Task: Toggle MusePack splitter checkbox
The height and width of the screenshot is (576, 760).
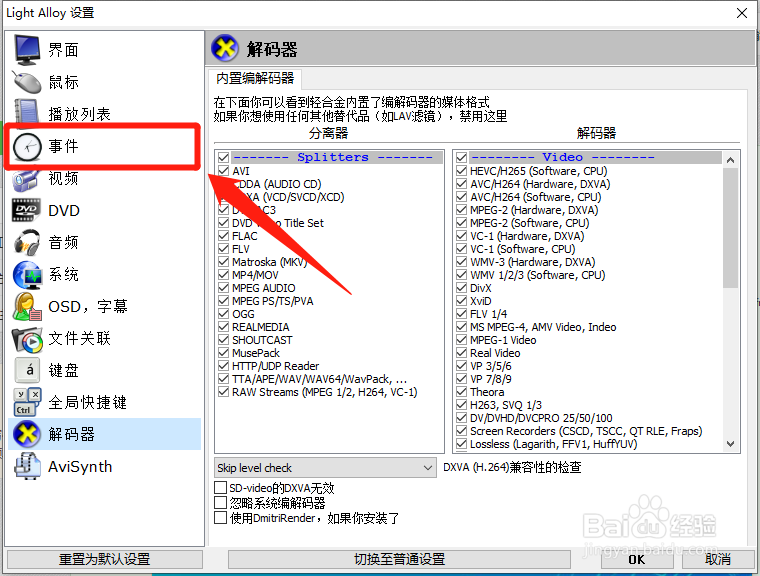Action: [x=223, y=352]
